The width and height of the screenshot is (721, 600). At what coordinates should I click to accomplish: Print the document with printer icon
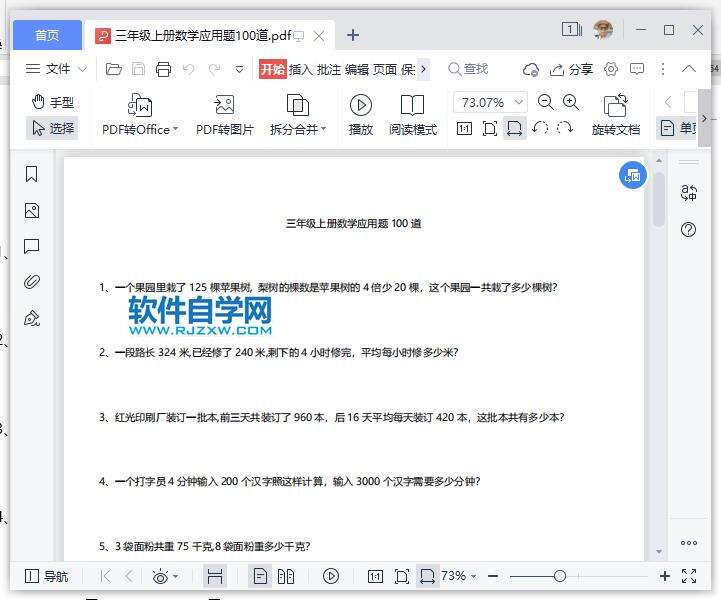click(x=163, y=69)
